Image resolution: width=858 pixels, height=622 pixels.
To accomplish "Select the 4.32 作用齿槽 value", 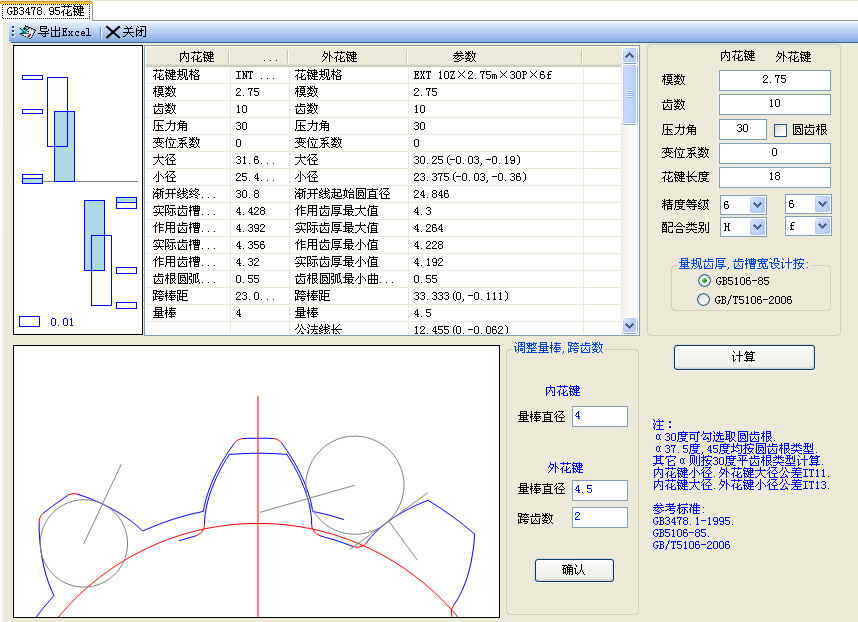I will pos(259,262).
